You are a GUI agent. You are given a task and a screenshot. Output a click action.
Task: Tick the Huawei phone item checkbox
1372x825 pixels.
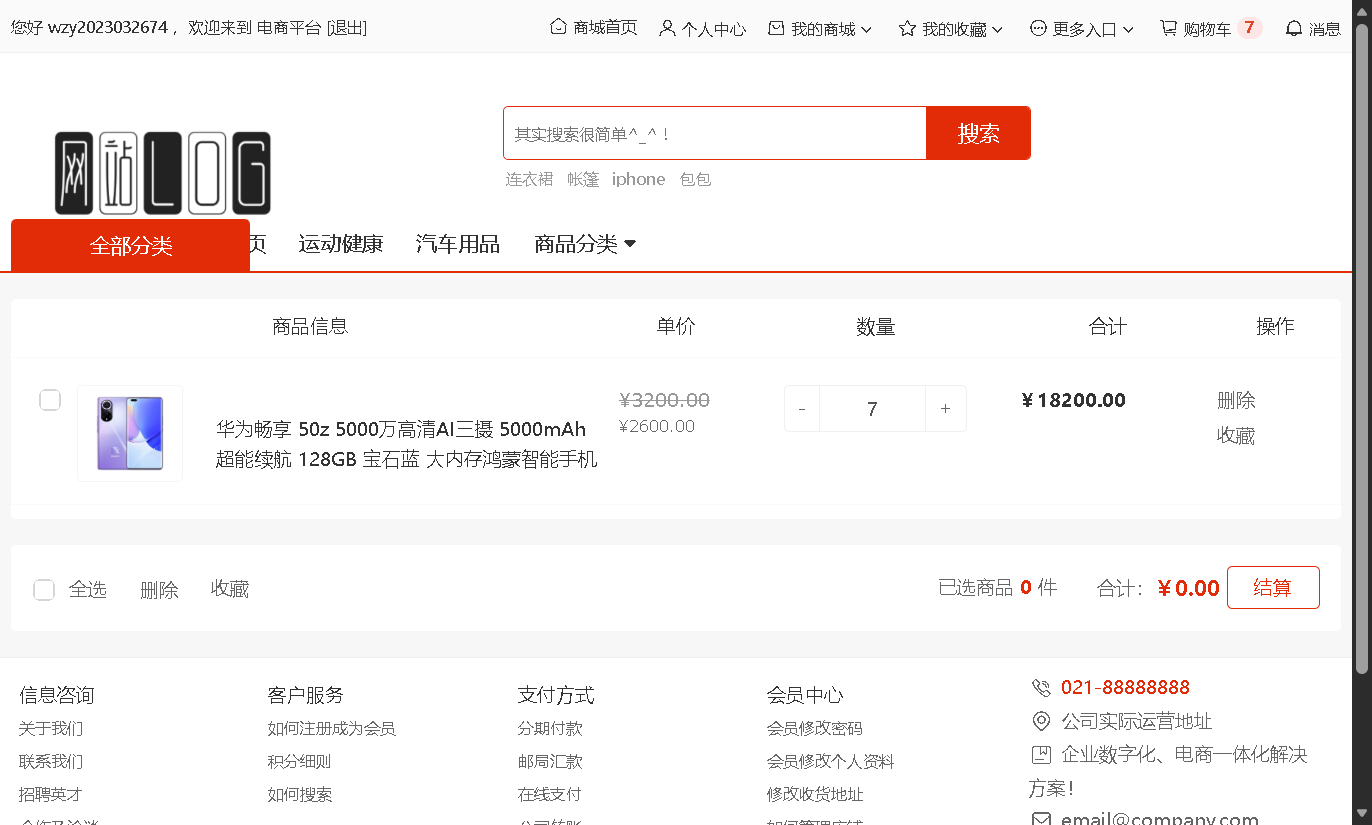coord(50,400)
